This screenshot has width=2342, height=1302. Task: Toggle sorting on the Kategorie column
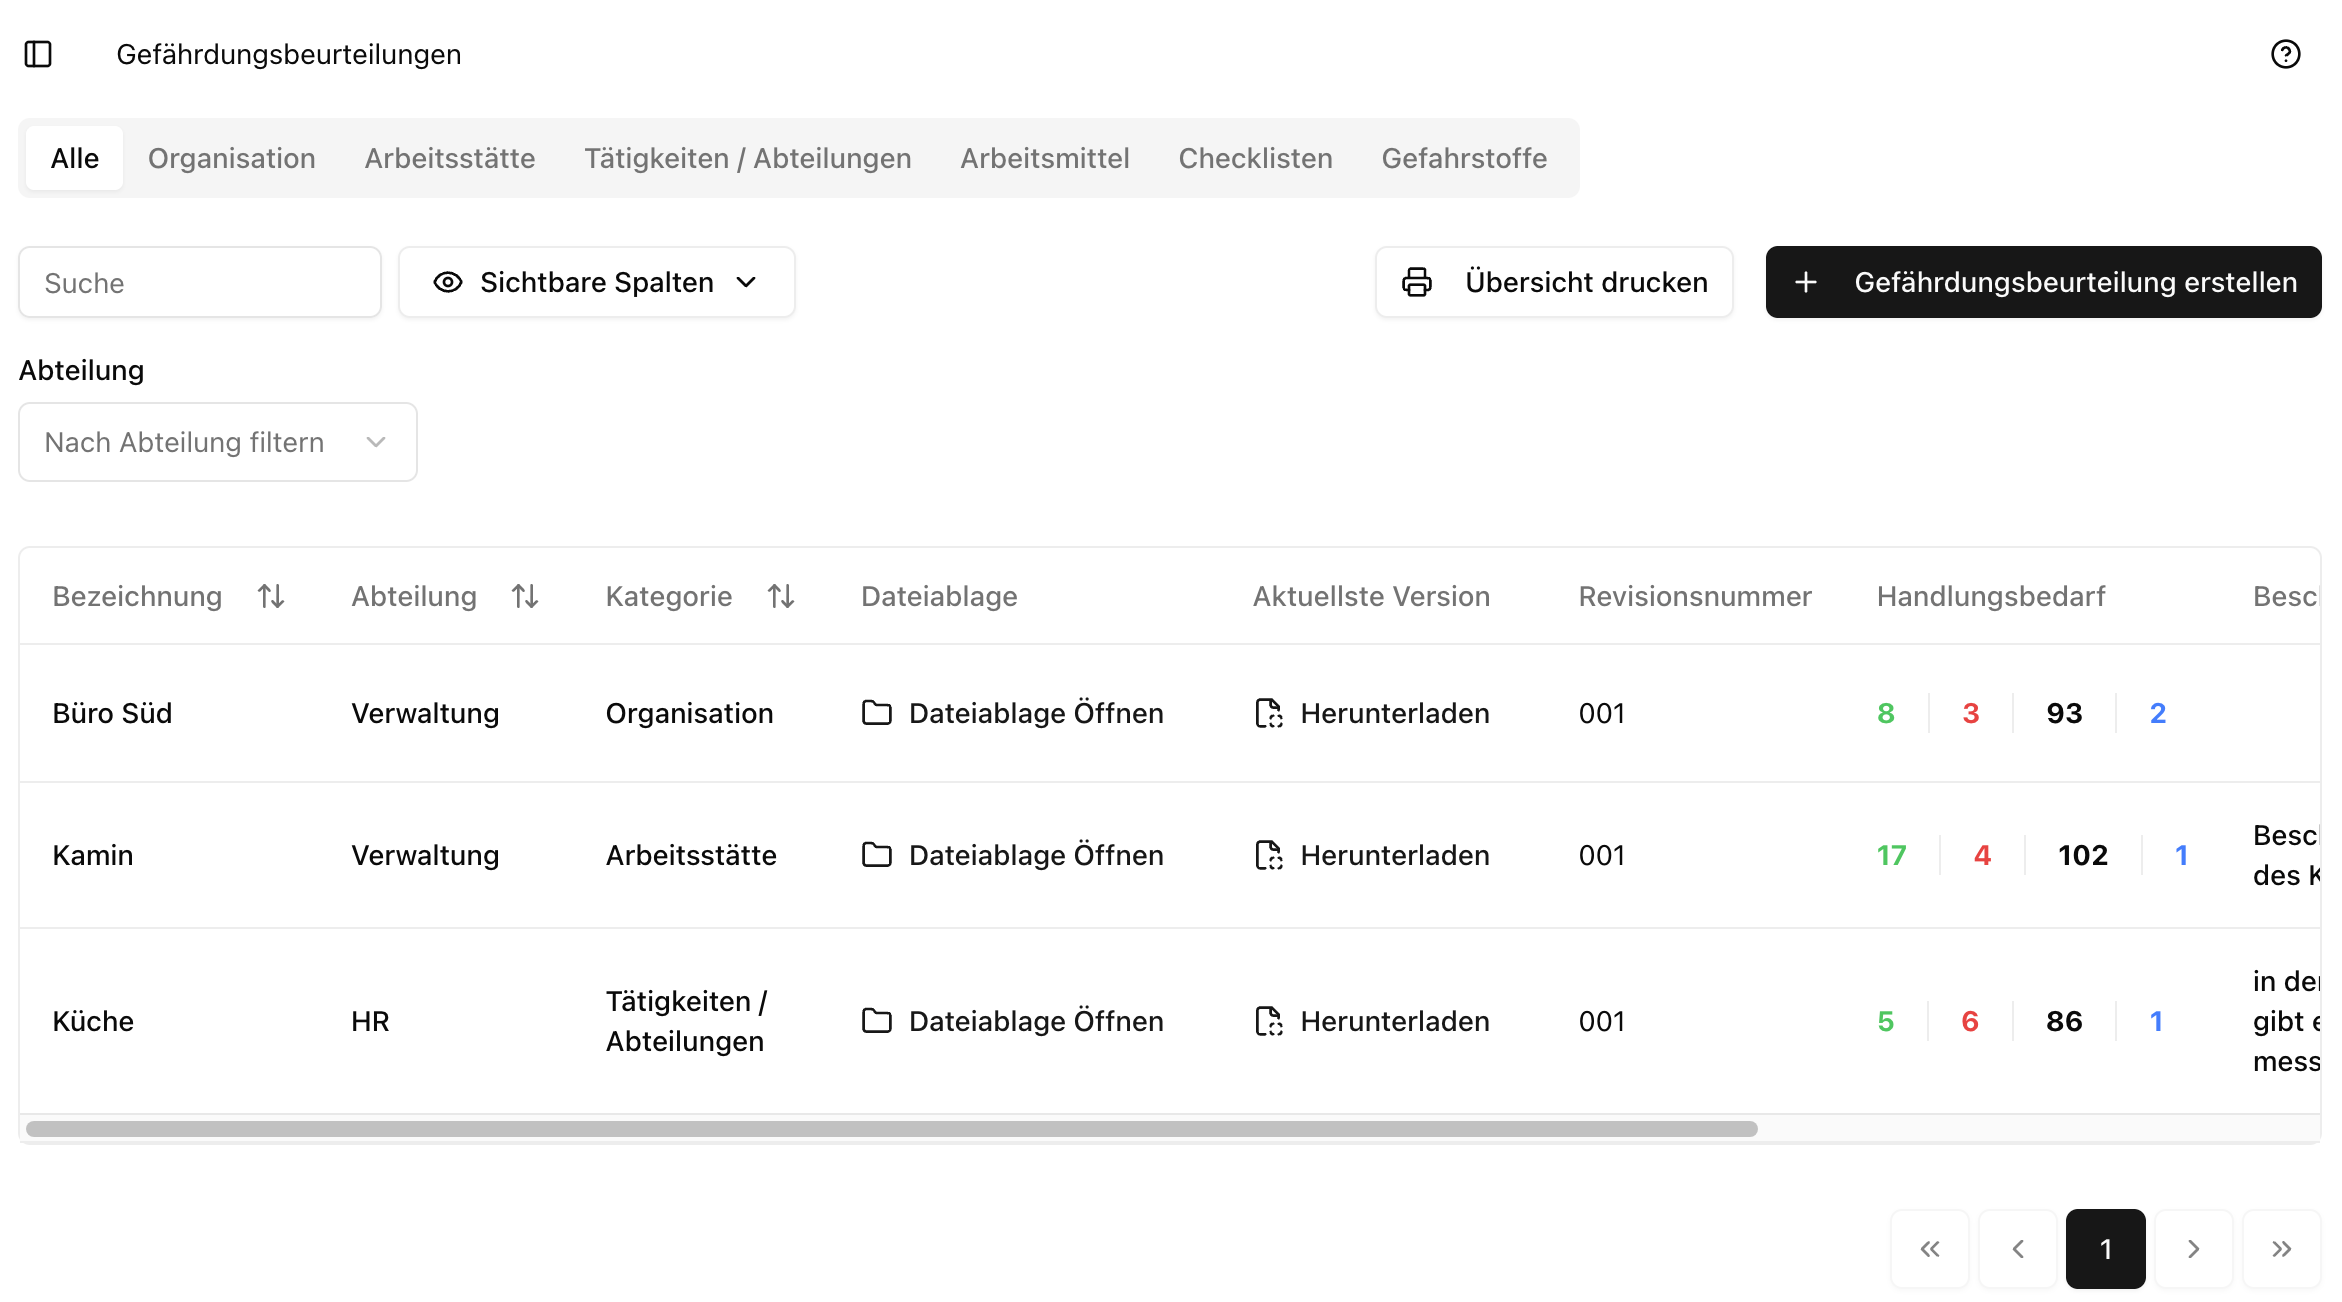pos(781,596)
